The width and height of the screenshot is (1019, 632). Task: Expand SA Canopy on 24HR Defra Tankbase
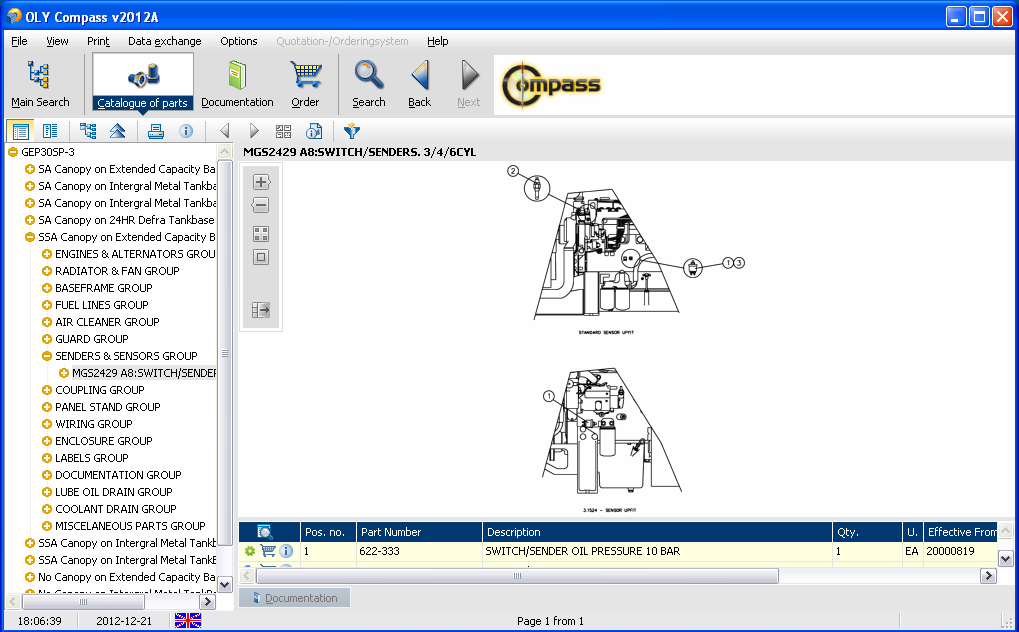[x=29, y=220]
